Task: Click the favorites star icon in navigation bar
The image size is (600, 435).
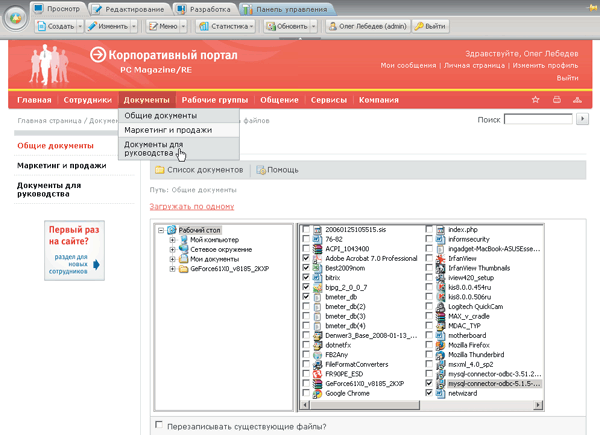Action: pyautogui.click(x=535, y=100)
